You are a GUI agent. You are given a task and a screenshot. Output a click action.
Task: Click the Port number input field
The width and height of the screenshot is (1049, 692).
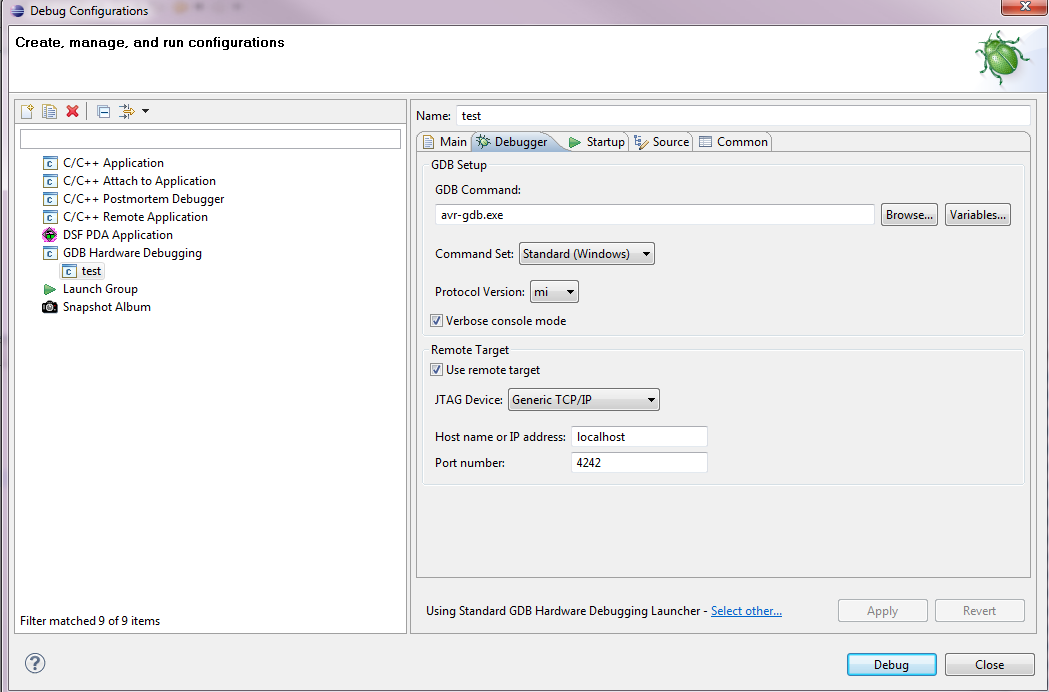tap(639, 462)
